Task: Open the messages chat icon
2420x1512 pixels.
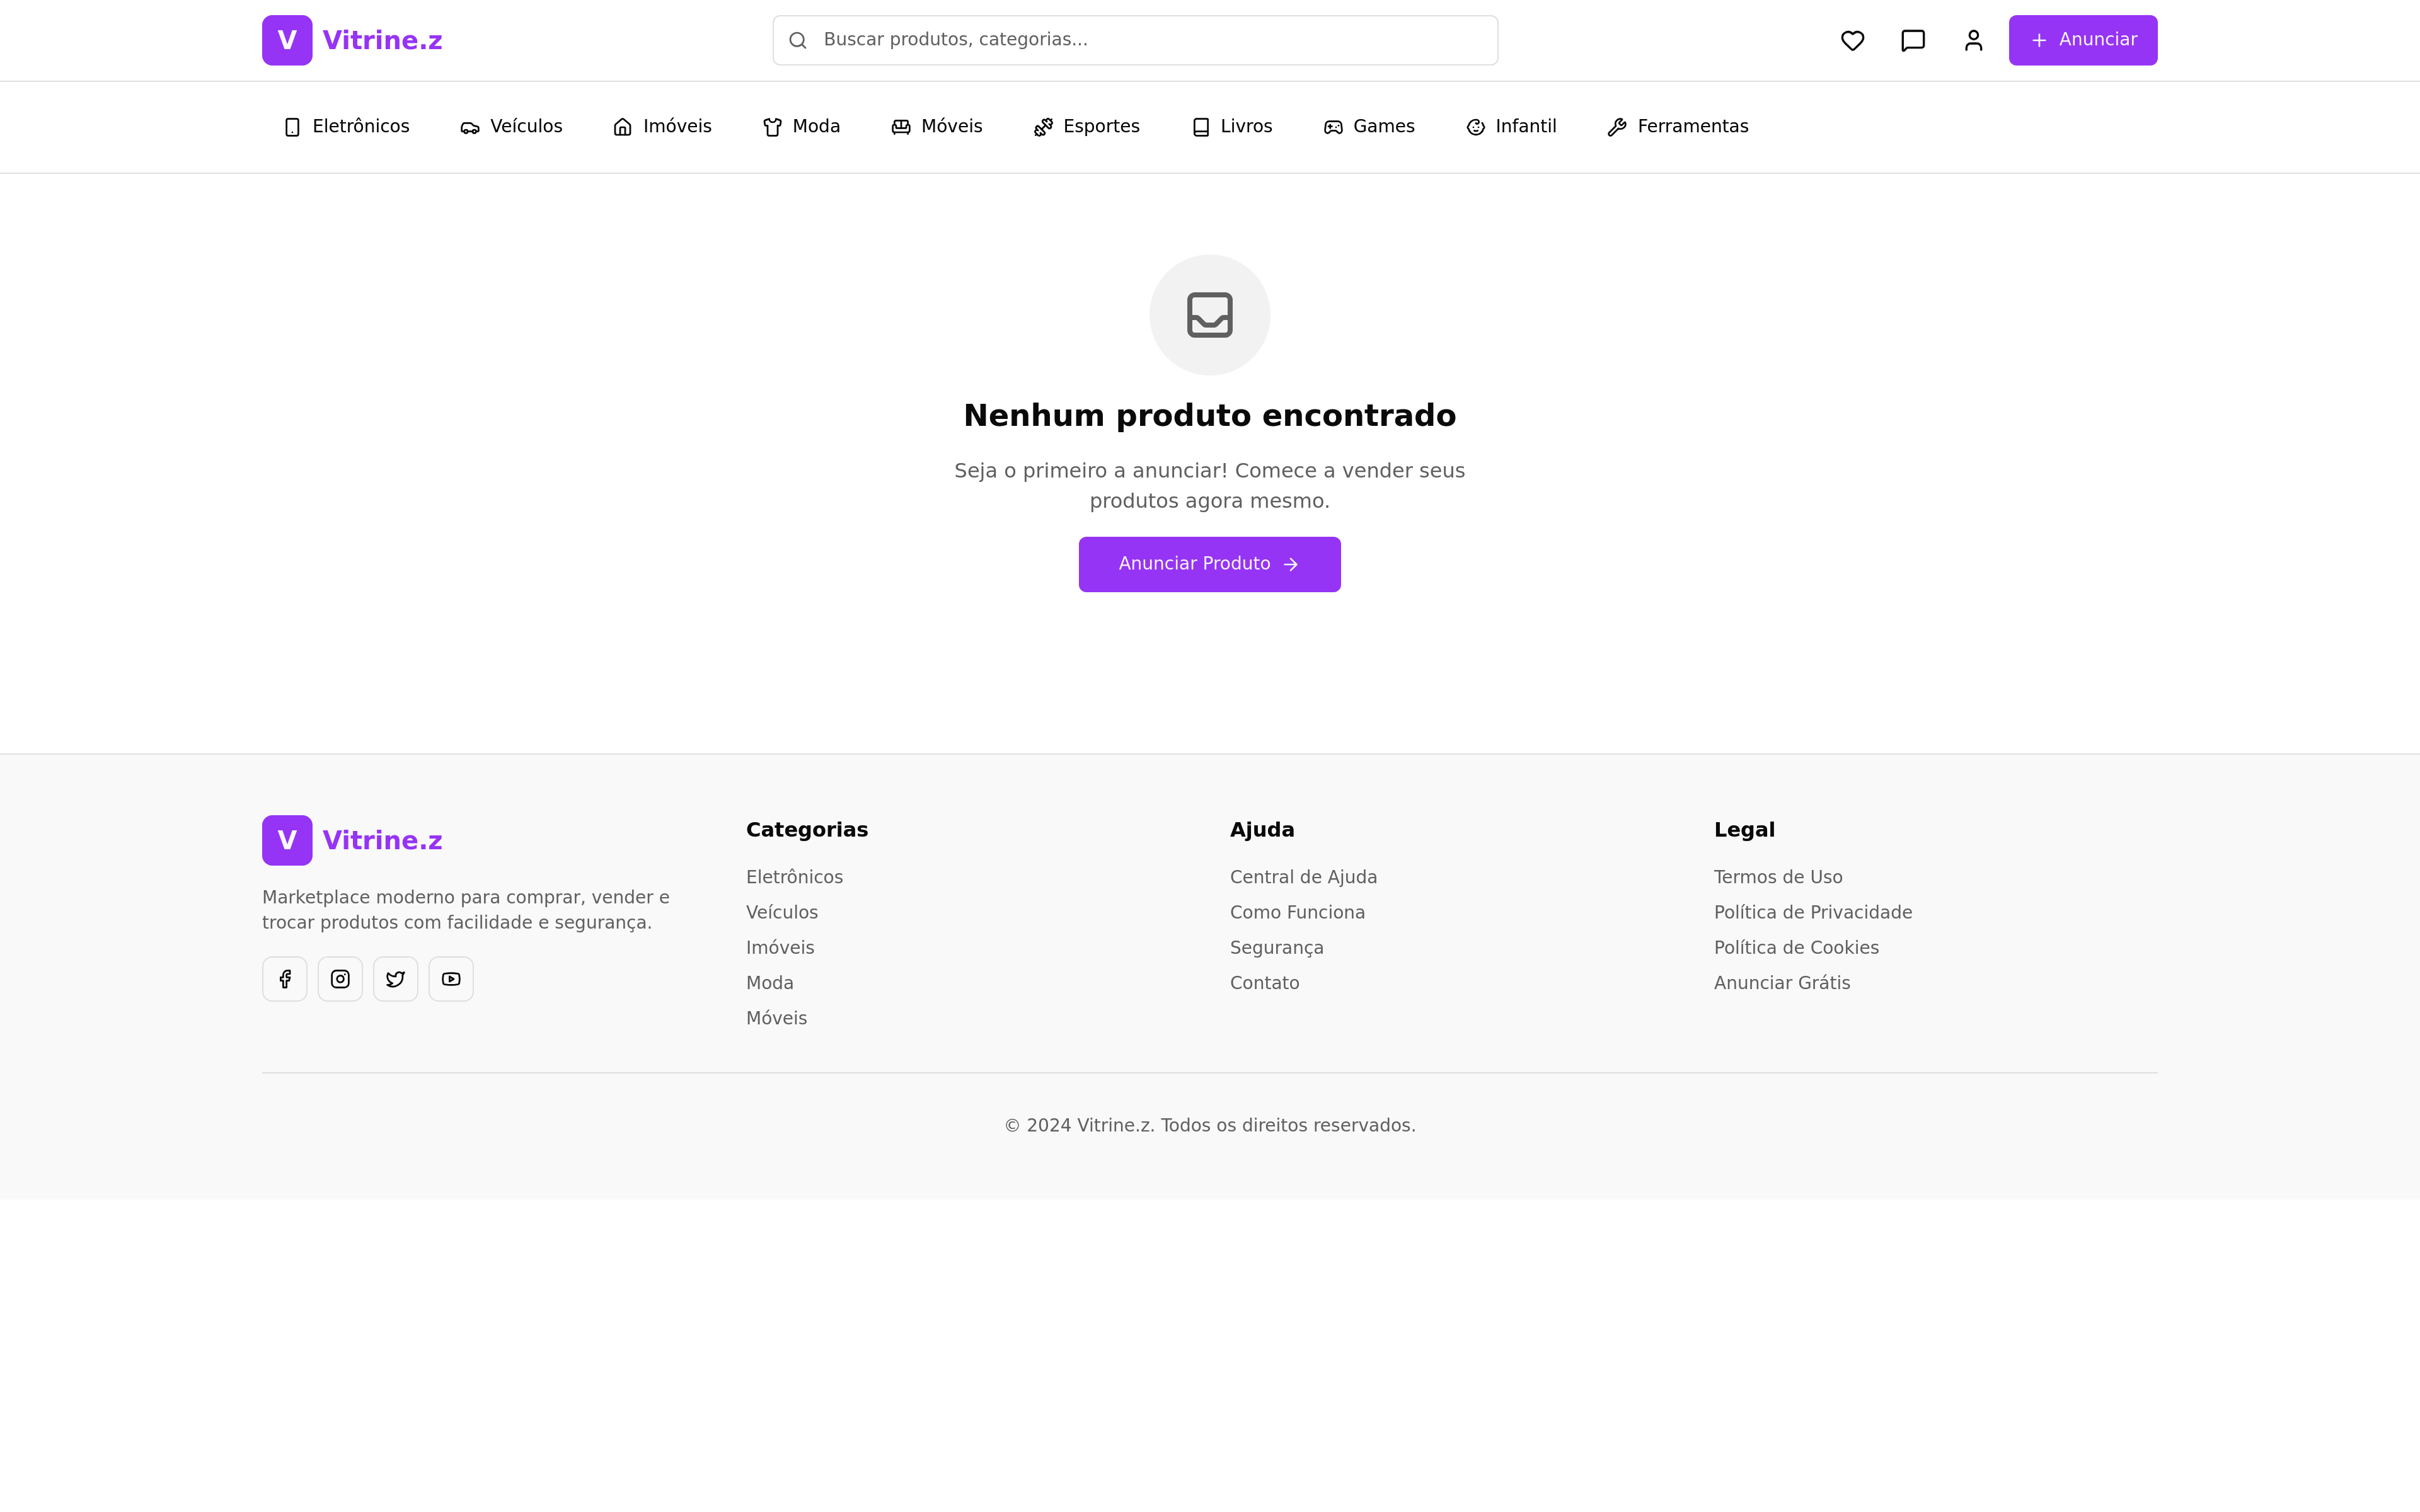Action: coord(1912,40)
